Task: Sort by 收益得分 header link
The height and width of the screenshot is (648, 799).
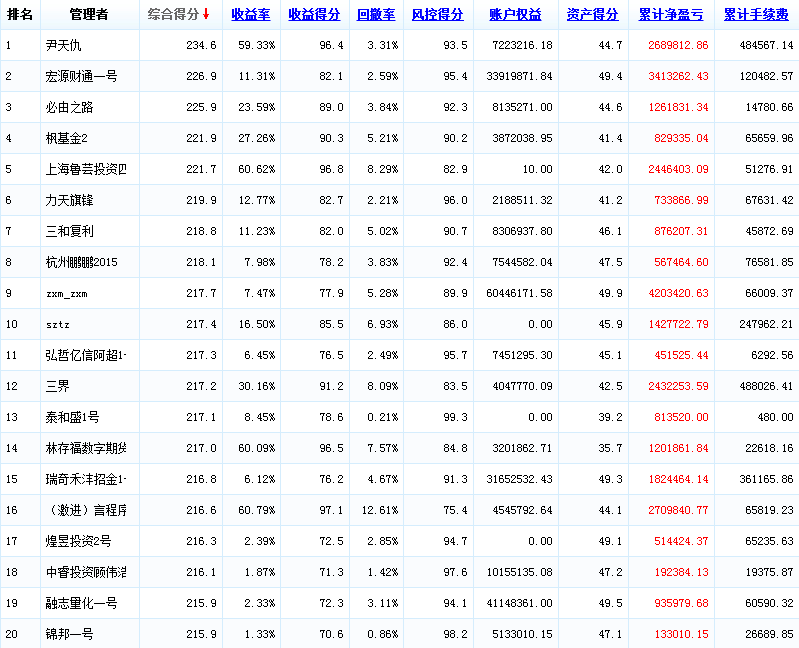Action: (x=314, y=15)
